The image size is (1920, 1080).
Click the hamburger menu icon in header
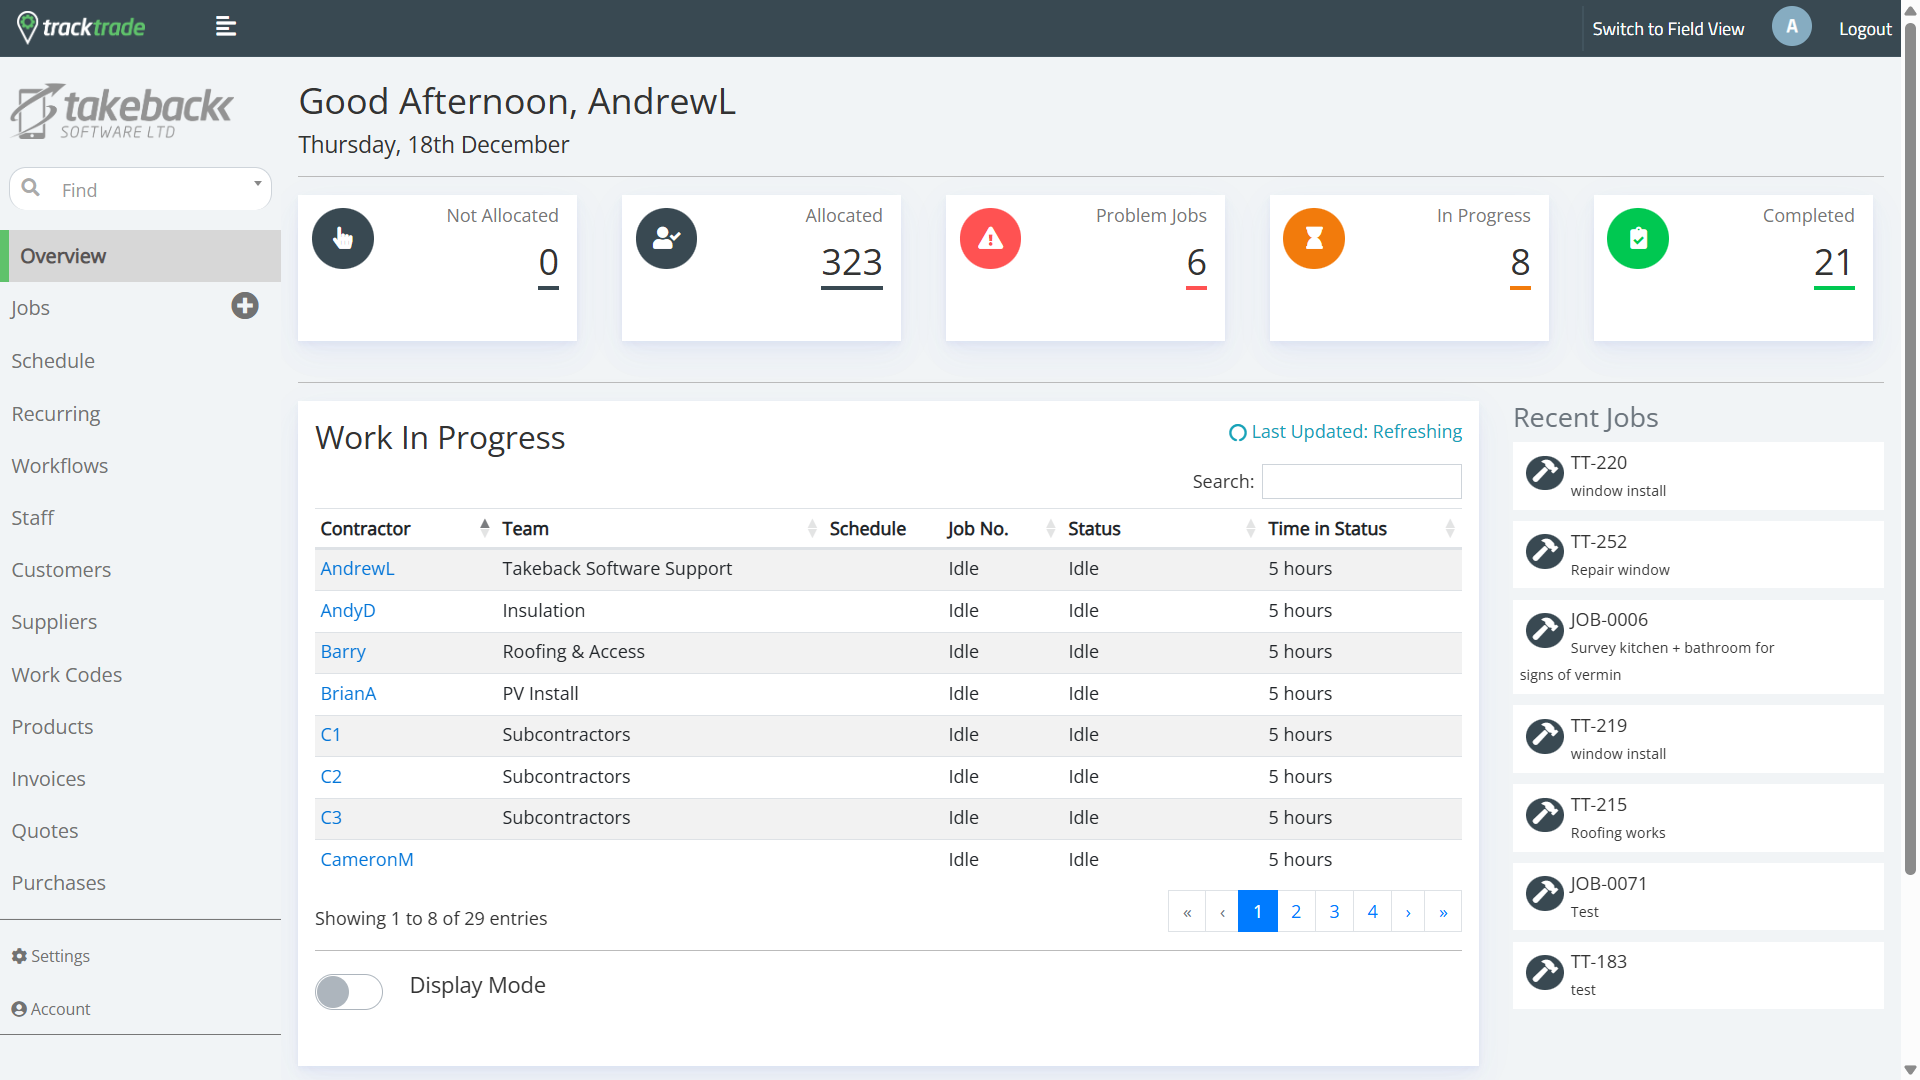click(226, 27)
